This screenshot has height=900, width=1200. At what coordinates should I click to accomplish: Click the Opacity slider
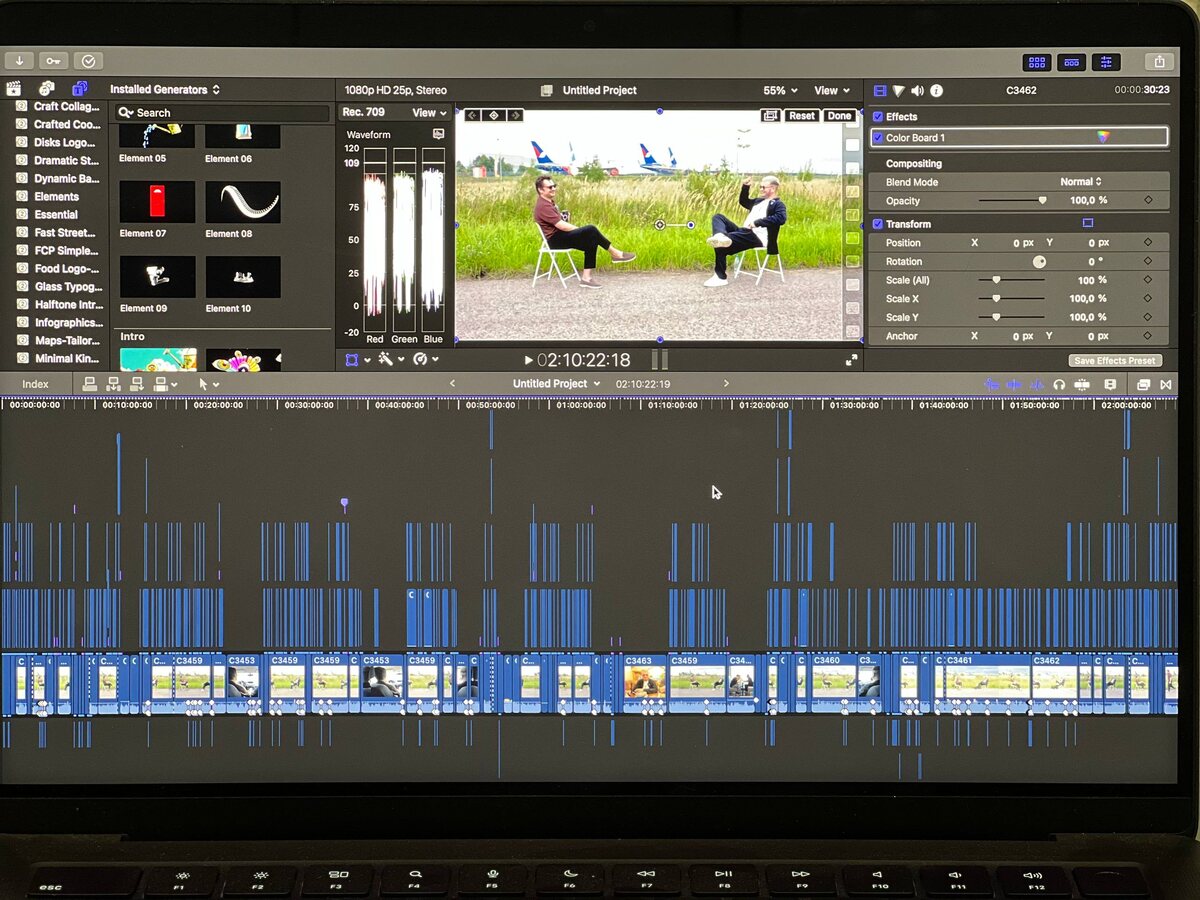1012,200
